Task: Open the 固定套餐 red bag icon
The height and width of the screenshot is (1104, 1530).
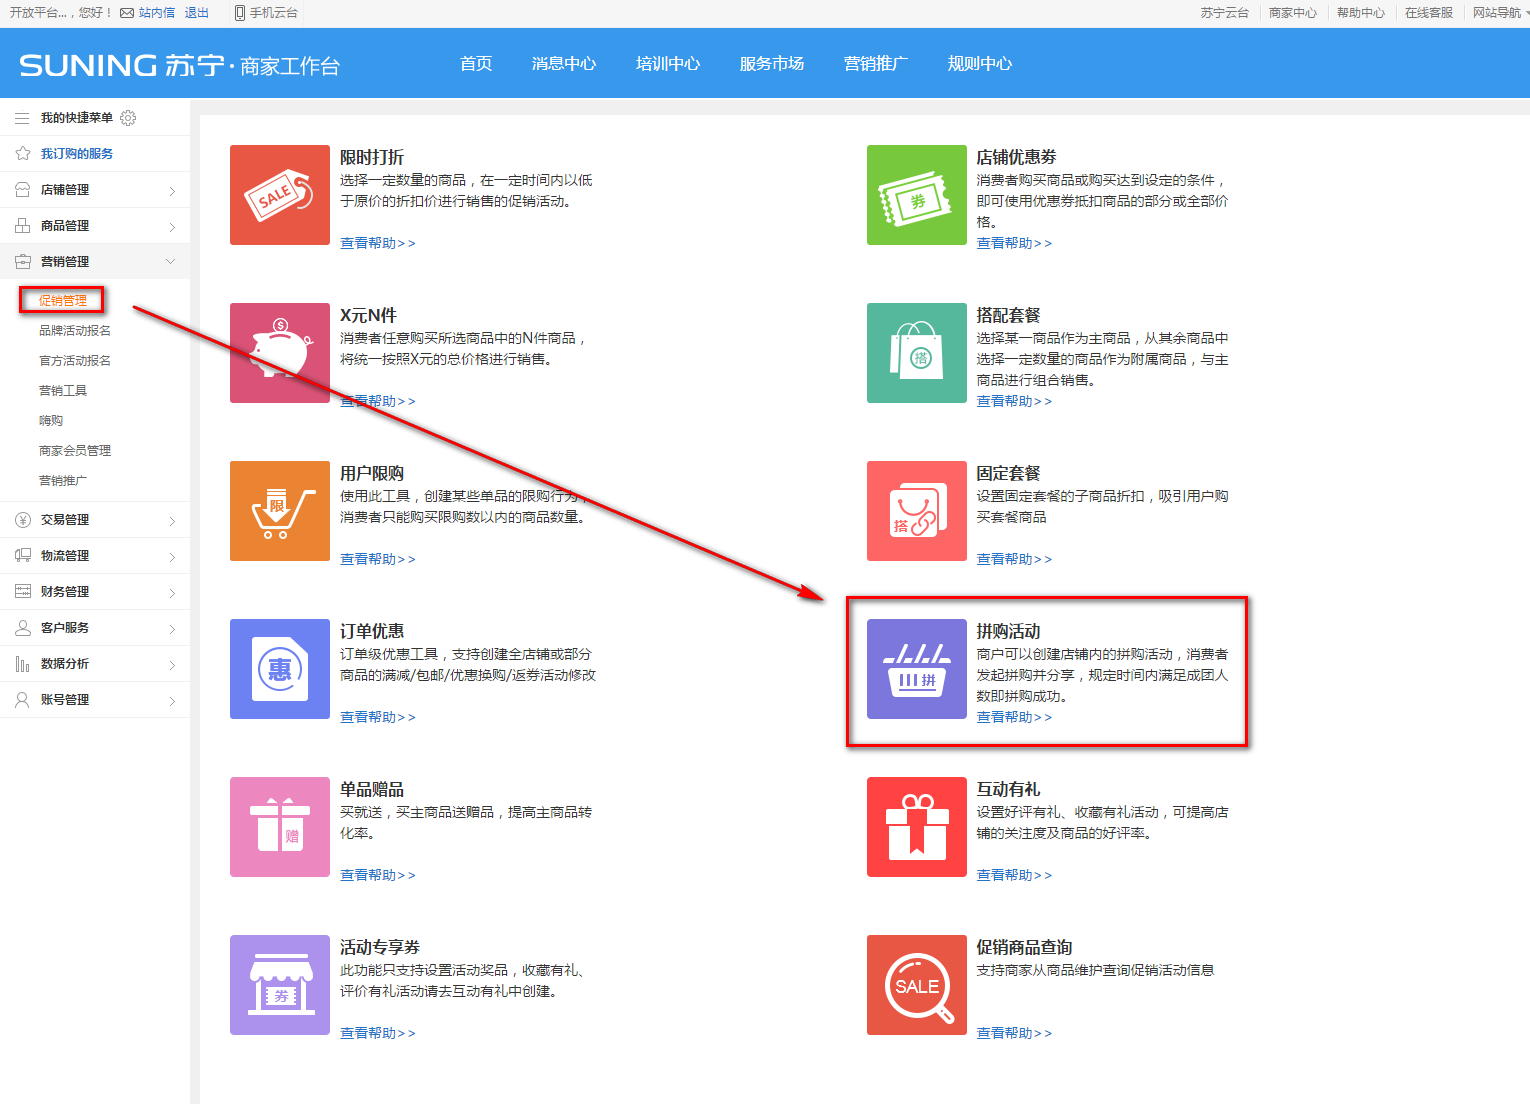Action: 917,511
